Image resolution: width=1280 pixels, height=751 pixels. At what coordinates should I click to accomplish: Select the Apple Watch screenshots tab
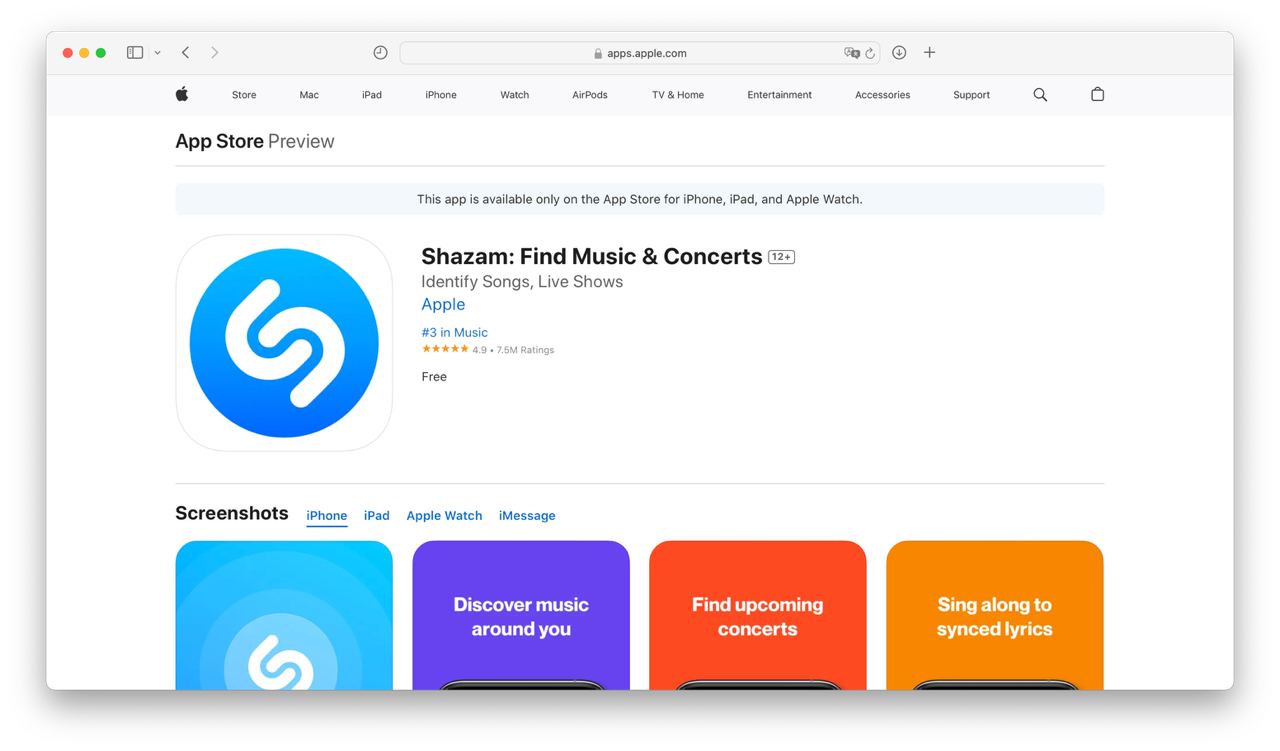coord(444,516)
